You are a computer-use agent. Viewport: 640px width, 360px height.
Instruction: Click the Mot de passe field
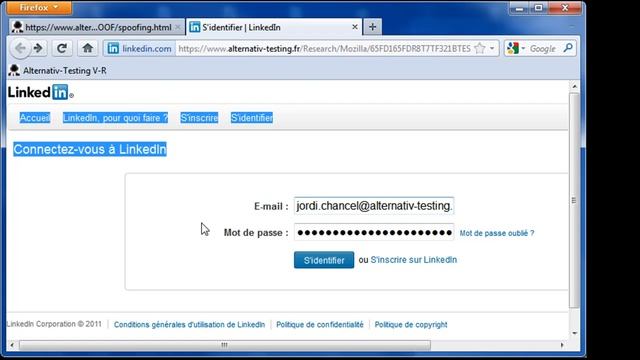(374, 232)
